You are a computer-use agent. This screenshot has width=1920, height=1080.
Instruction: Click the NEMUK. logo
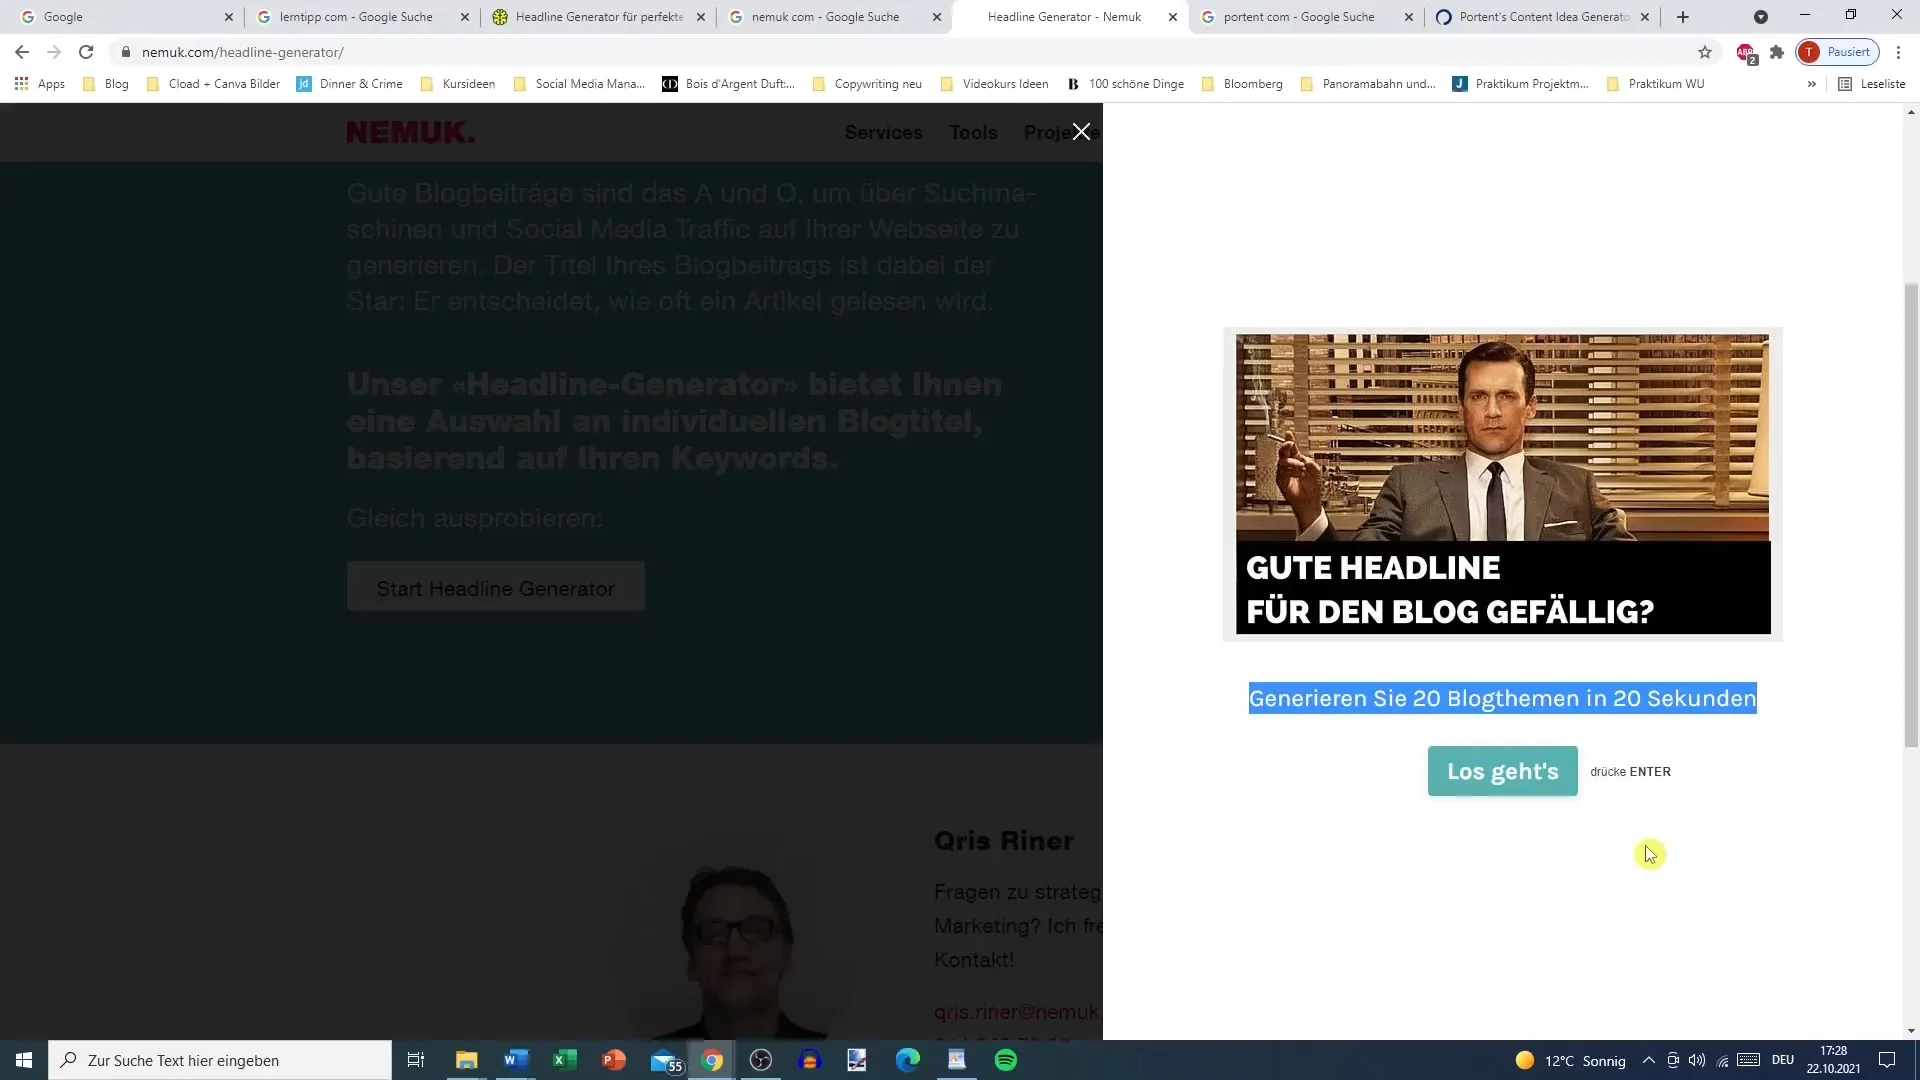point(411,132)
